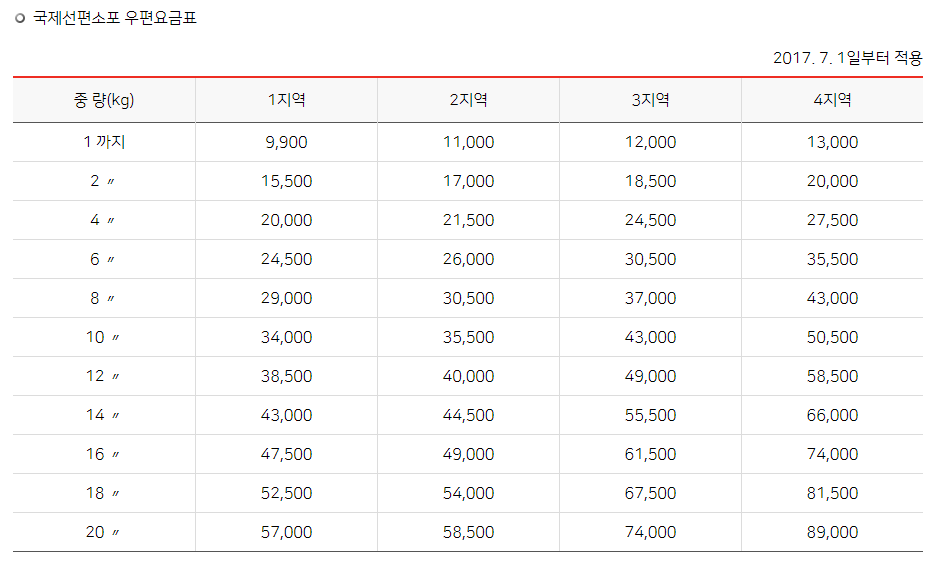The image size is (940, 565).
Task: Click the 1지역 column header
Action: click(287, 100)
